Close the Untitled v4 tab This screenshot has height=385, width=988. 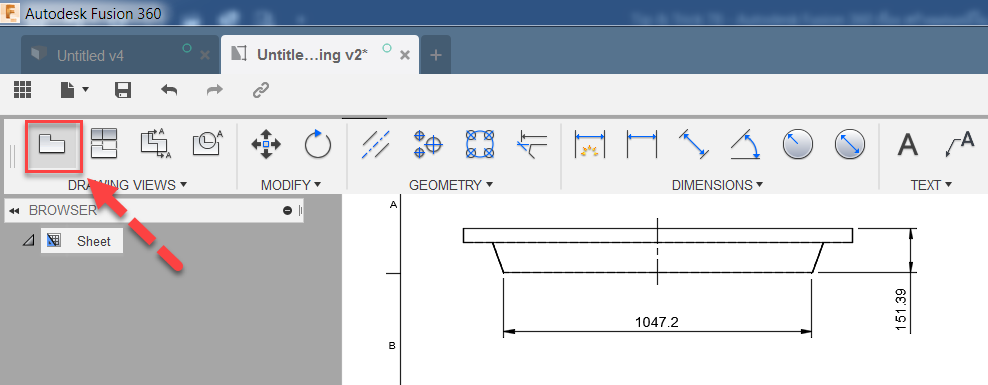click(205, 55)
